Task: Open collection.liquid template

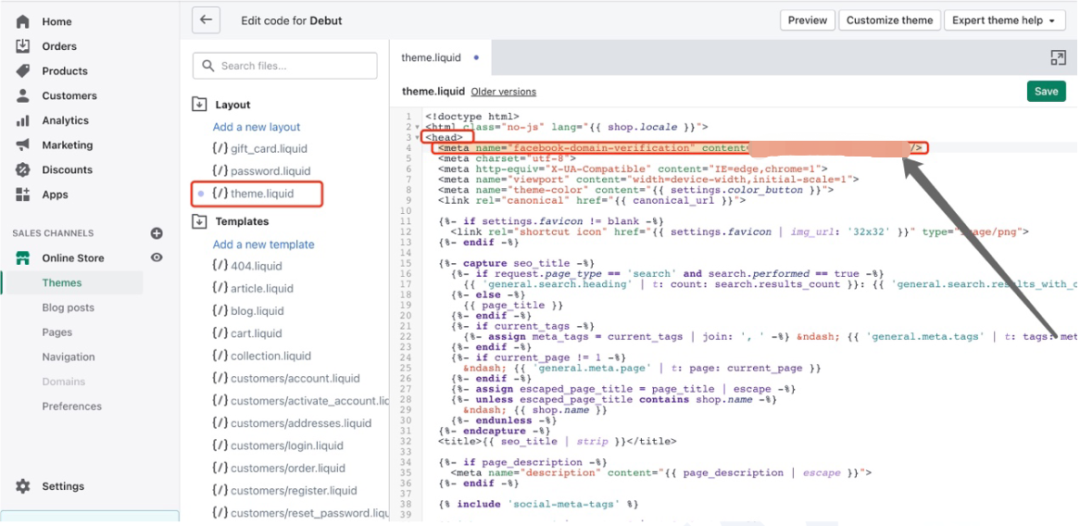Action: pyautogui.click(x=261, y=356)
